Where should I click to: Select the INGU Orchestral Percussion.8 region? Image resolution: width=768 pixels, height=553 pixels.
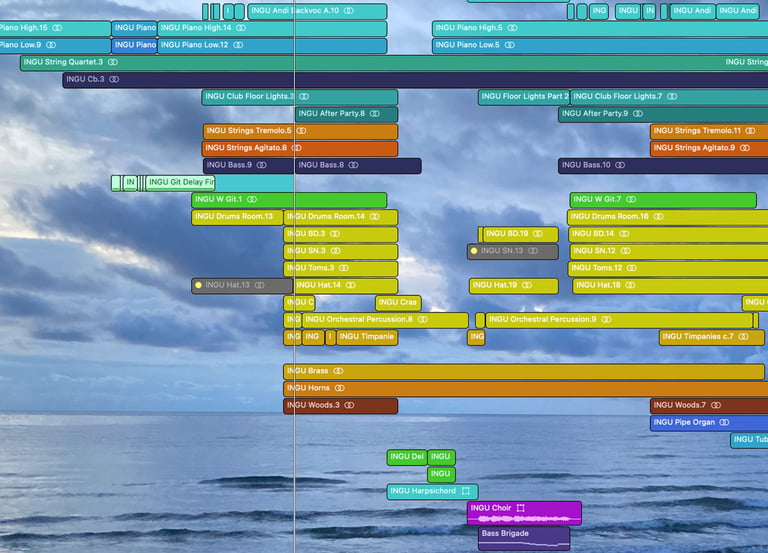(385, 319)
